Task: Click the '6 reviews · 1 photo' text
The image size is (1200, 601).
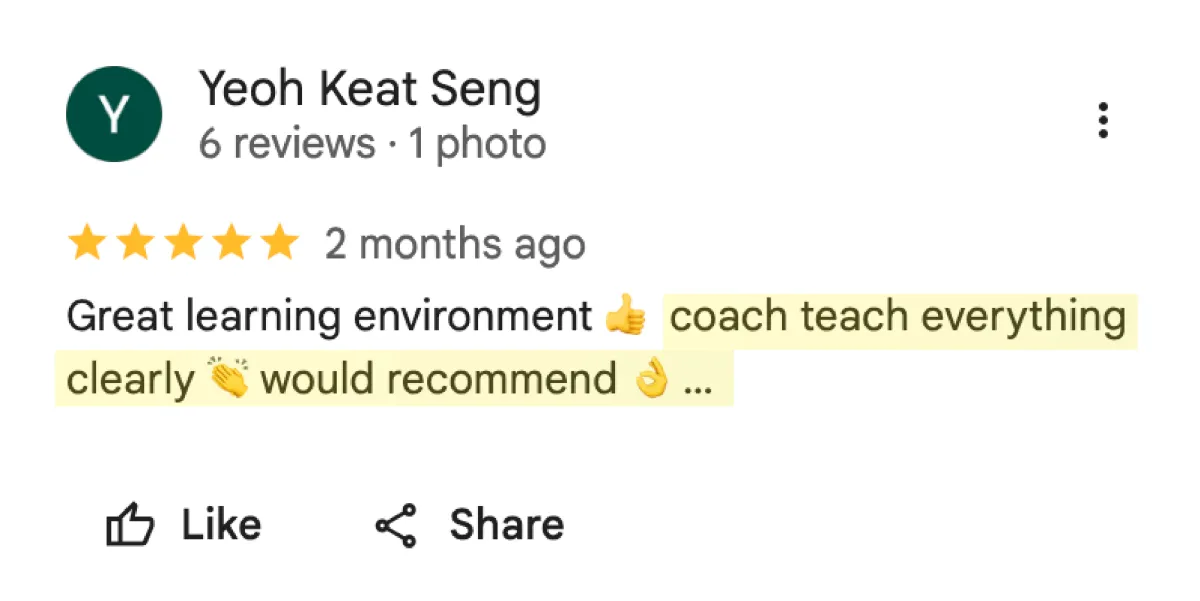Action: click(372, 144)
